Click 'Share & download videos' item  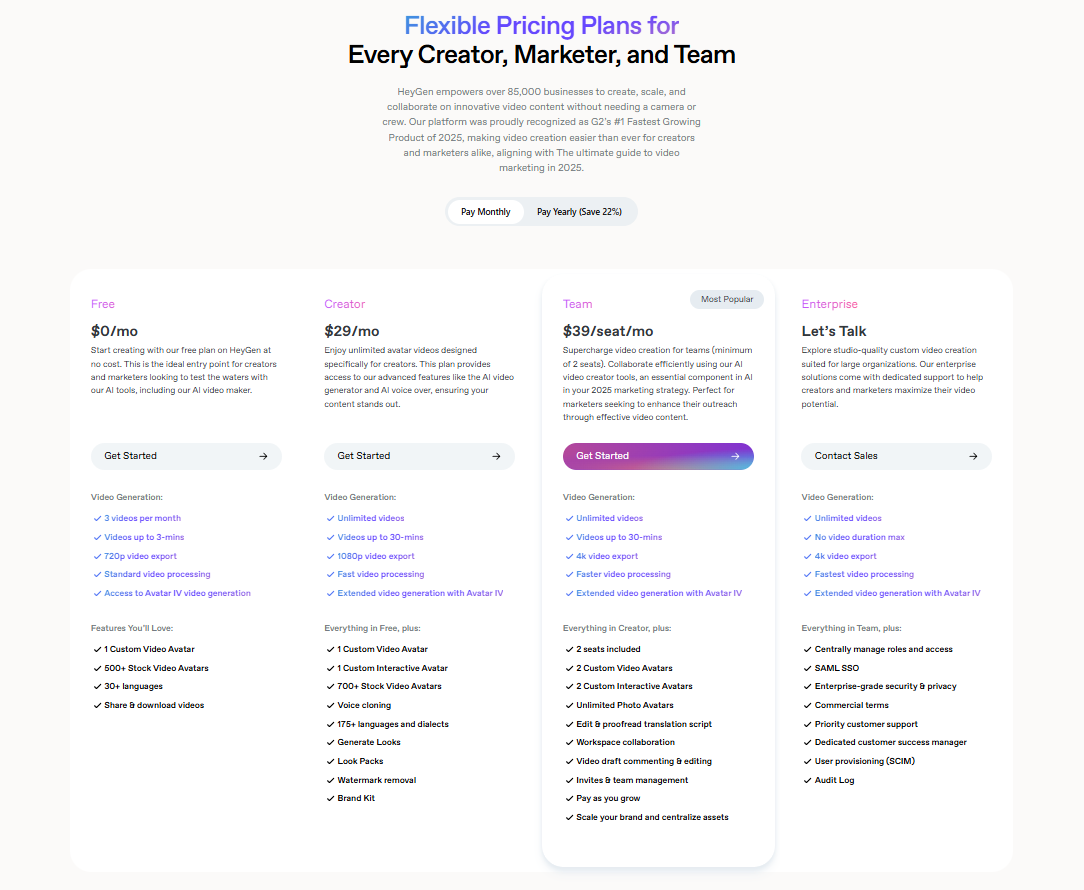coord(154,705)
